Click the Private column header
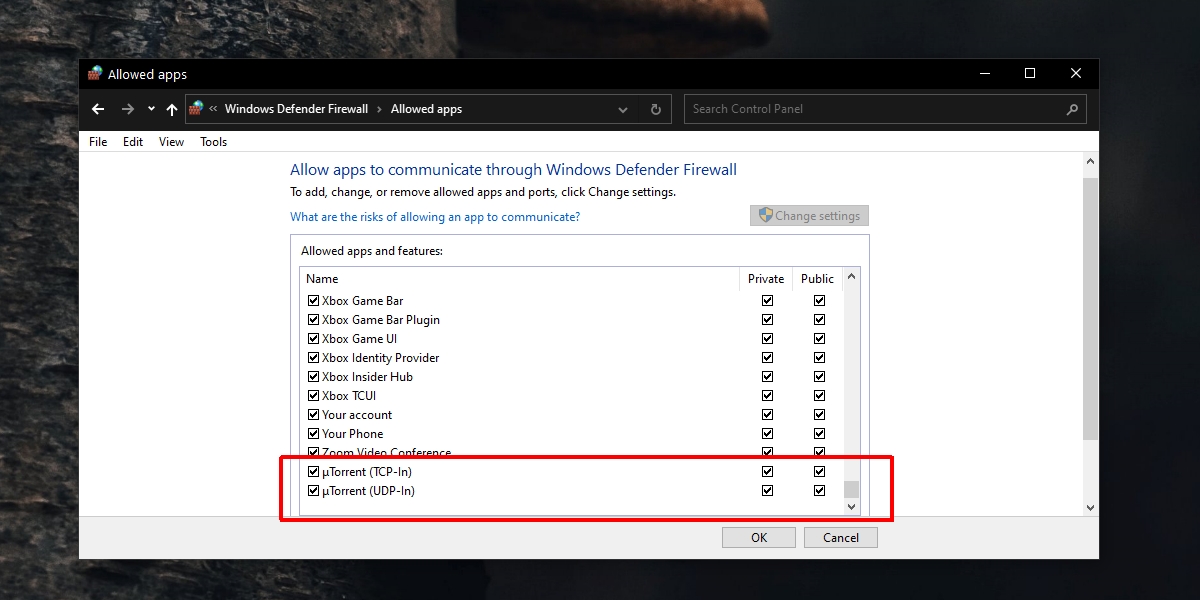 click(x=766, y=279)
